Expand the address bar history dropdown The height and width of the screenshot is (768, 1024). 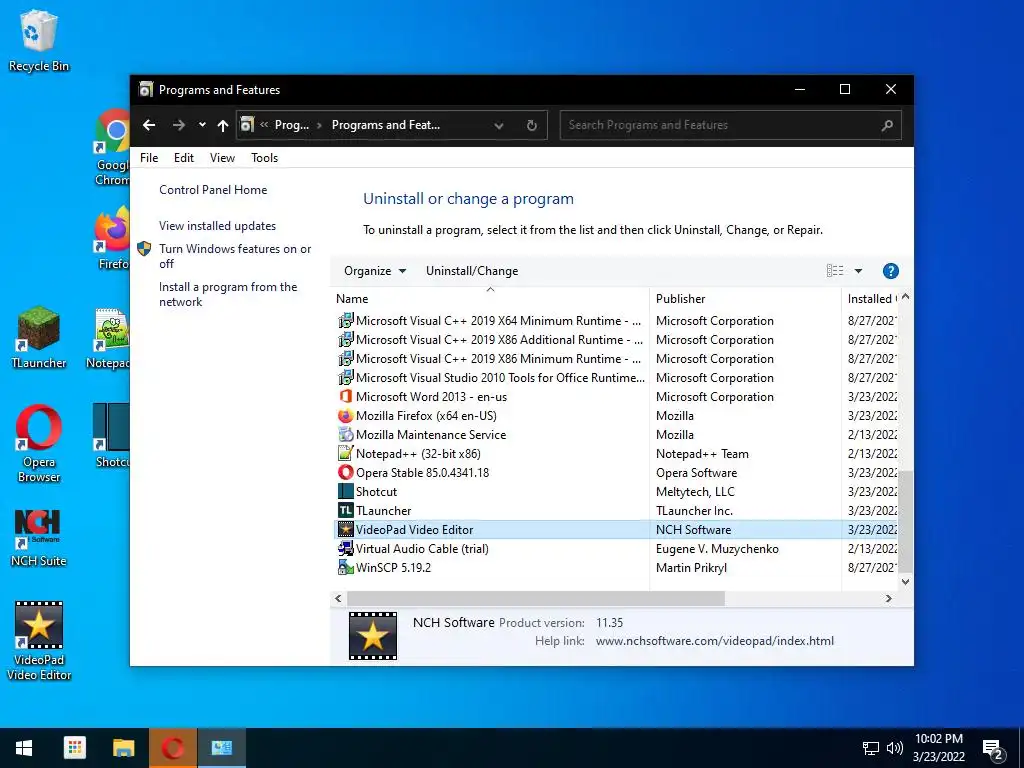(499, 125)
